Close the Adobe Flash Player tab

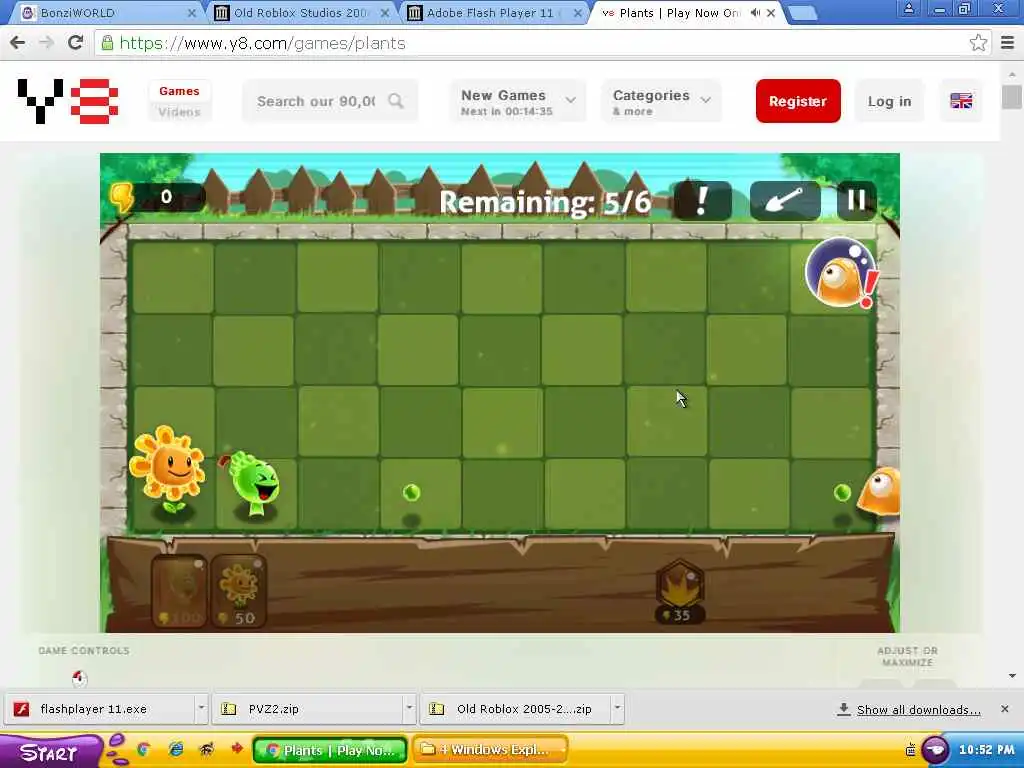(578, 12)
